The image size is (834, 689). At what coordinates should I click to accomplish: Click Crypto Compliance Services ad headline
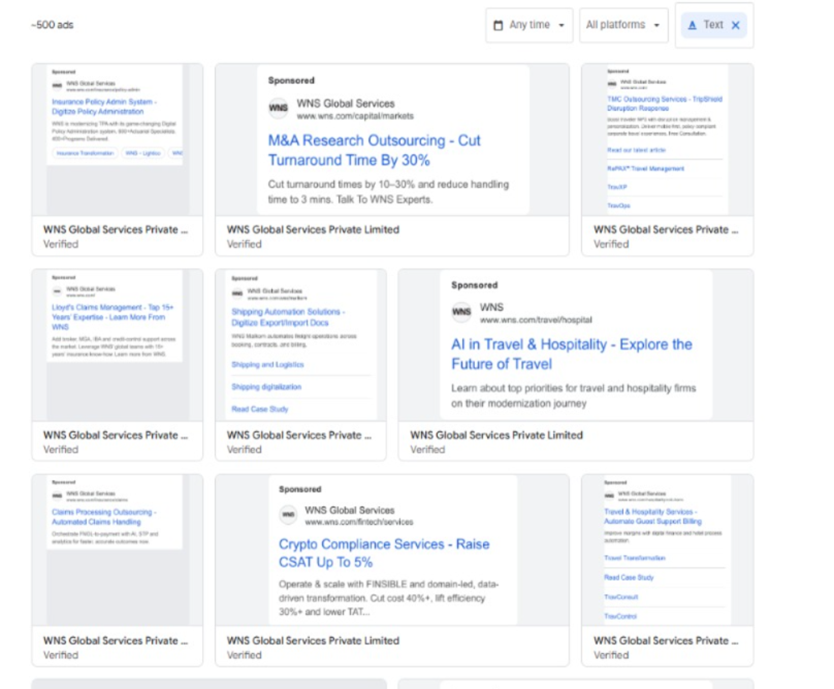384,553
